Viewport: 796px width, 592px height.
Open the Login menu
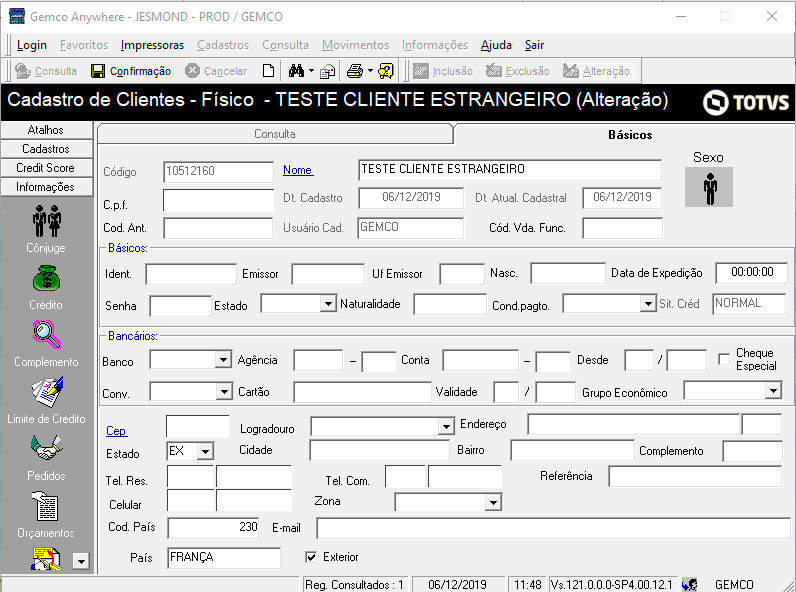pyautogui.click(x=31, y=45)
